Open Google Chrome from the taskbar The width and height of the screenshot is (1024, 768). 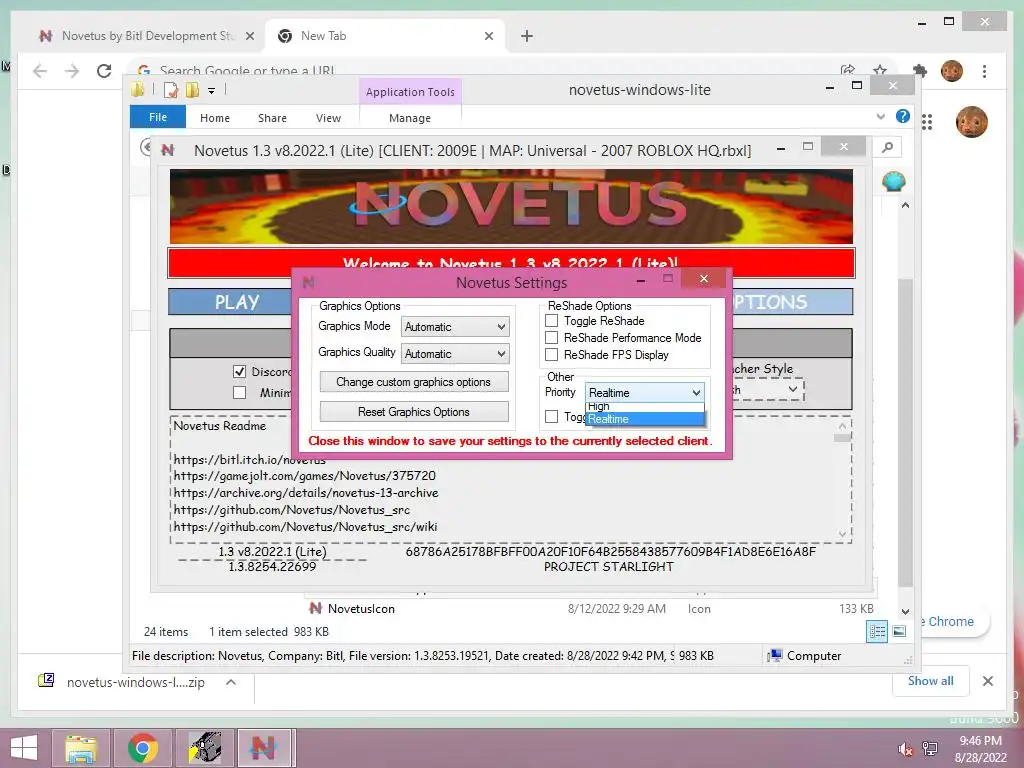coord(142,748)
